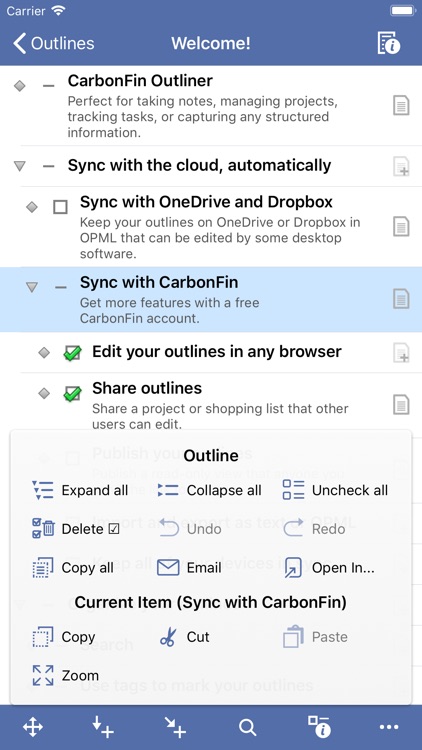The image size is (422, 750).
Task: Tap Edit your outlines in any browser text
Action: click(217, 352)
